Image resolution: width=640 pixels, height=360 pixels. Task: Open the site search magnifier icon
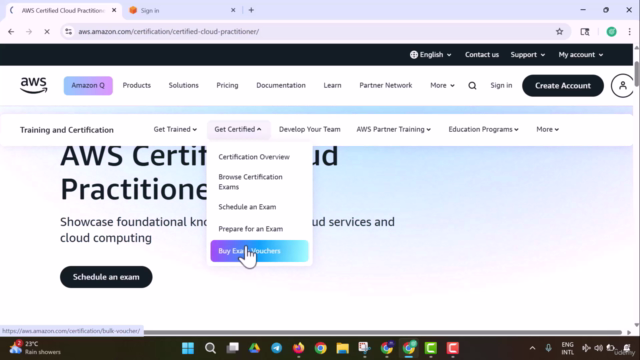[x=472, y=86]
